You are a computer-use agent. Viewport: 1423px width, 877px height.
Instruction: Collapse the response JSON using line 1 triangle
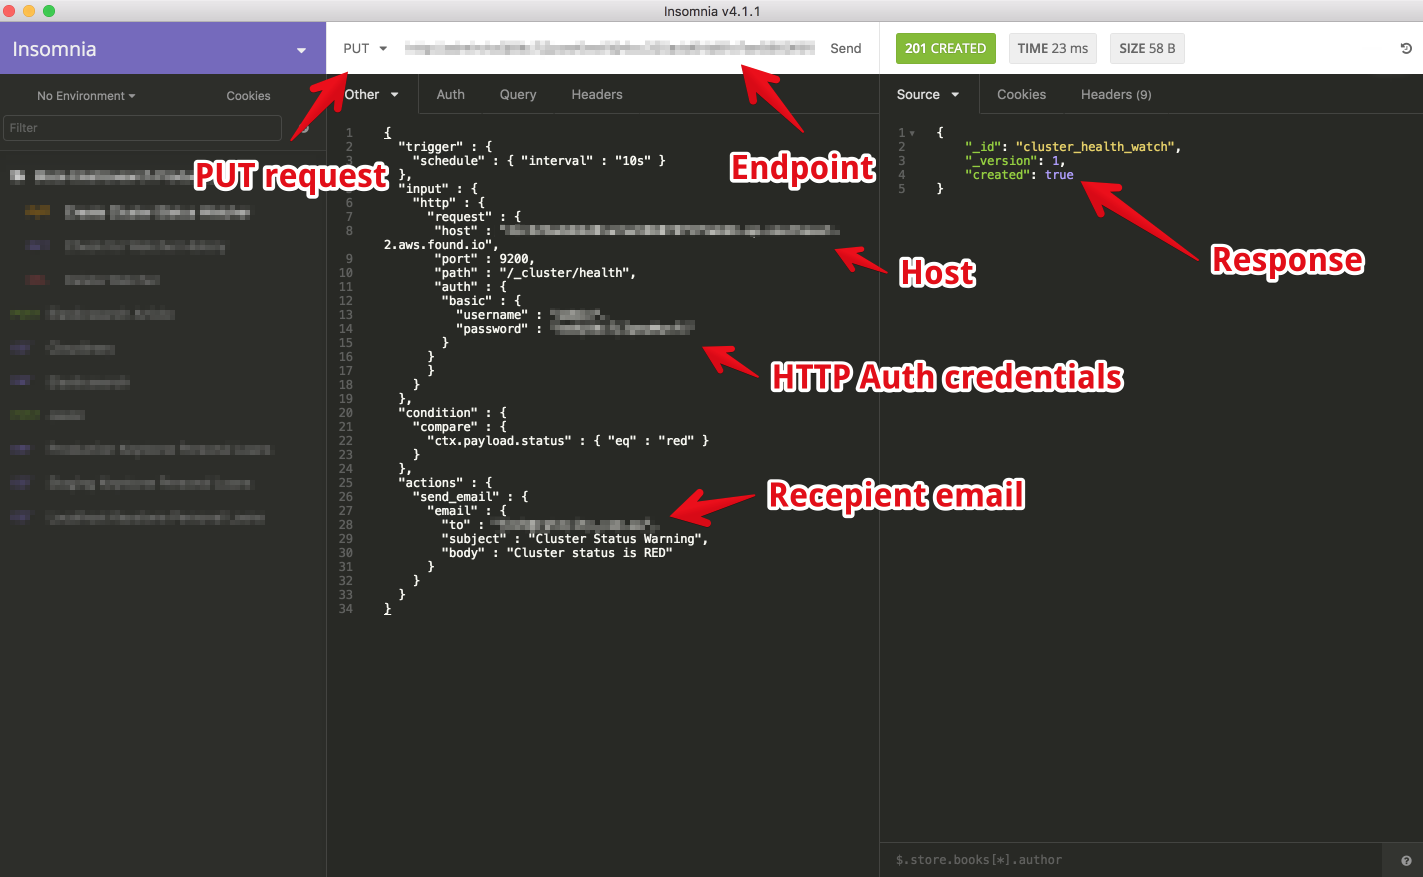click(x=911, y=131)
